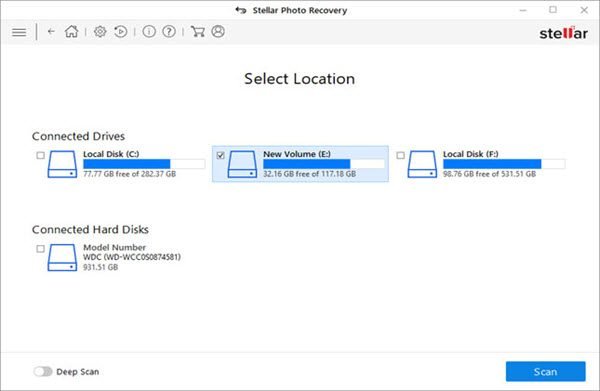The image size is (600, 391).
Task: Click the "Model Number" label
Action: [x=114, y=248]
